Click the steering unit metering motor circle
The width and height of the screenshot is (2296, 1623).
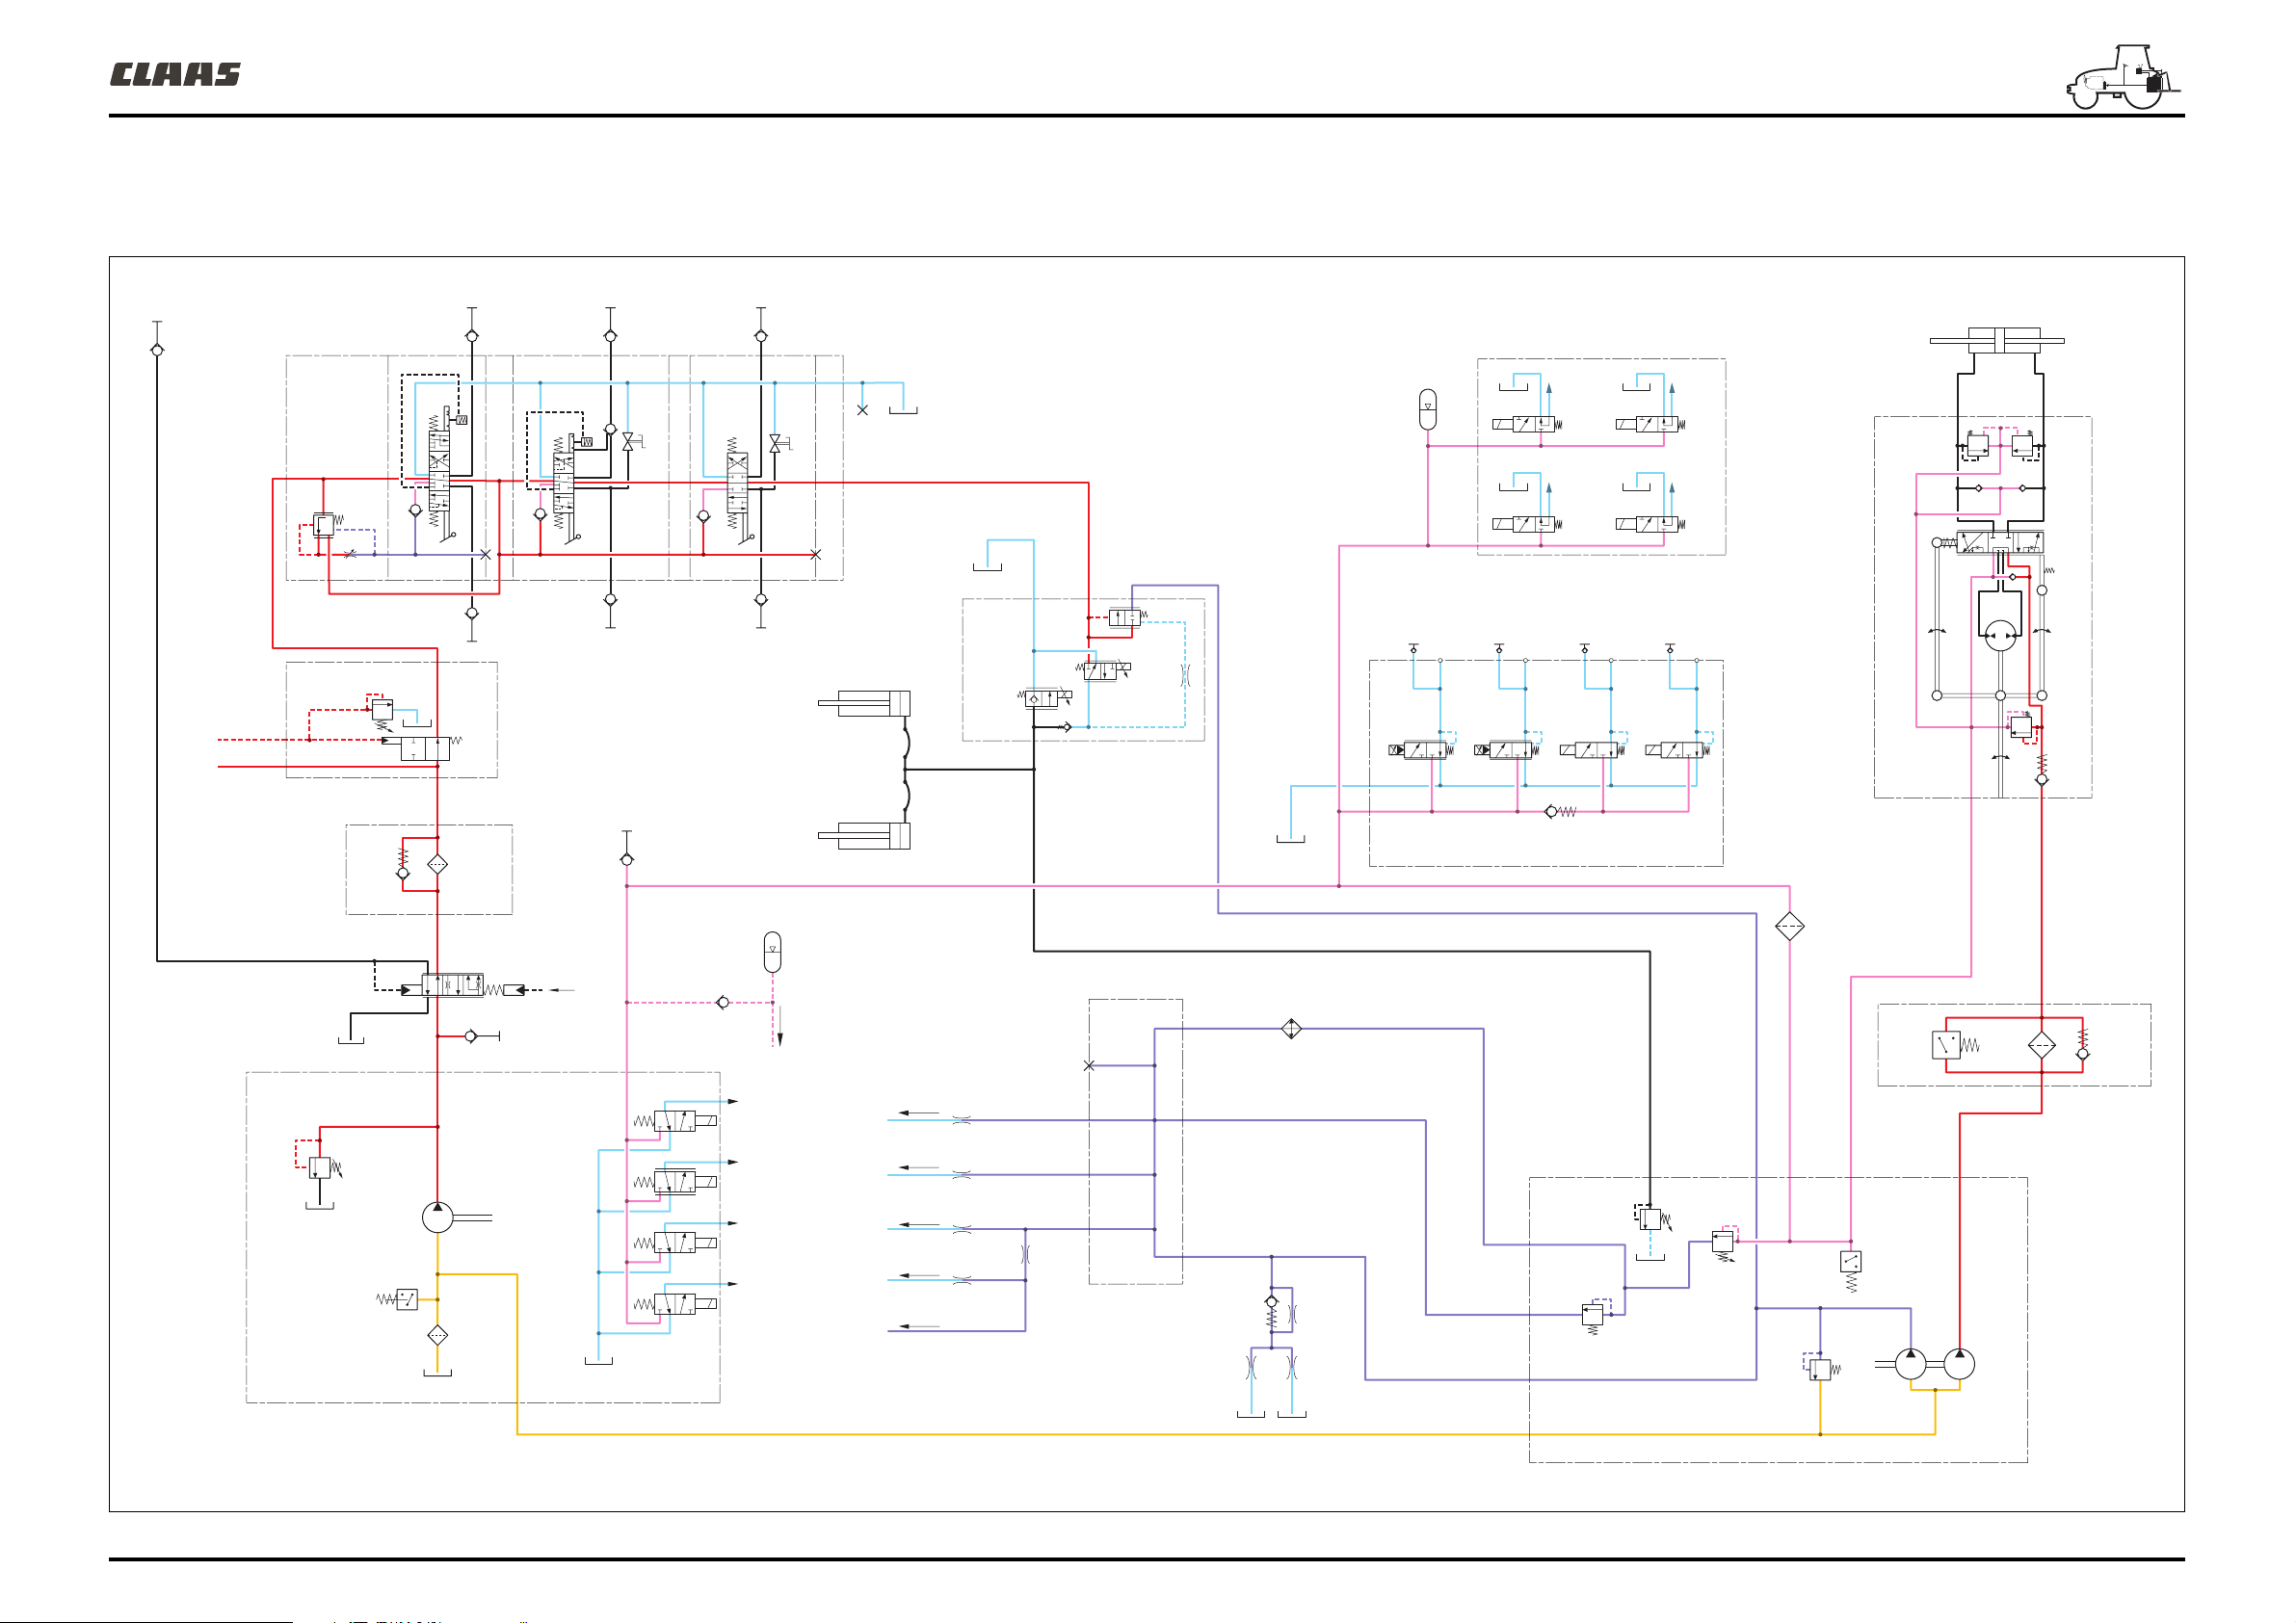point(2000,636)
